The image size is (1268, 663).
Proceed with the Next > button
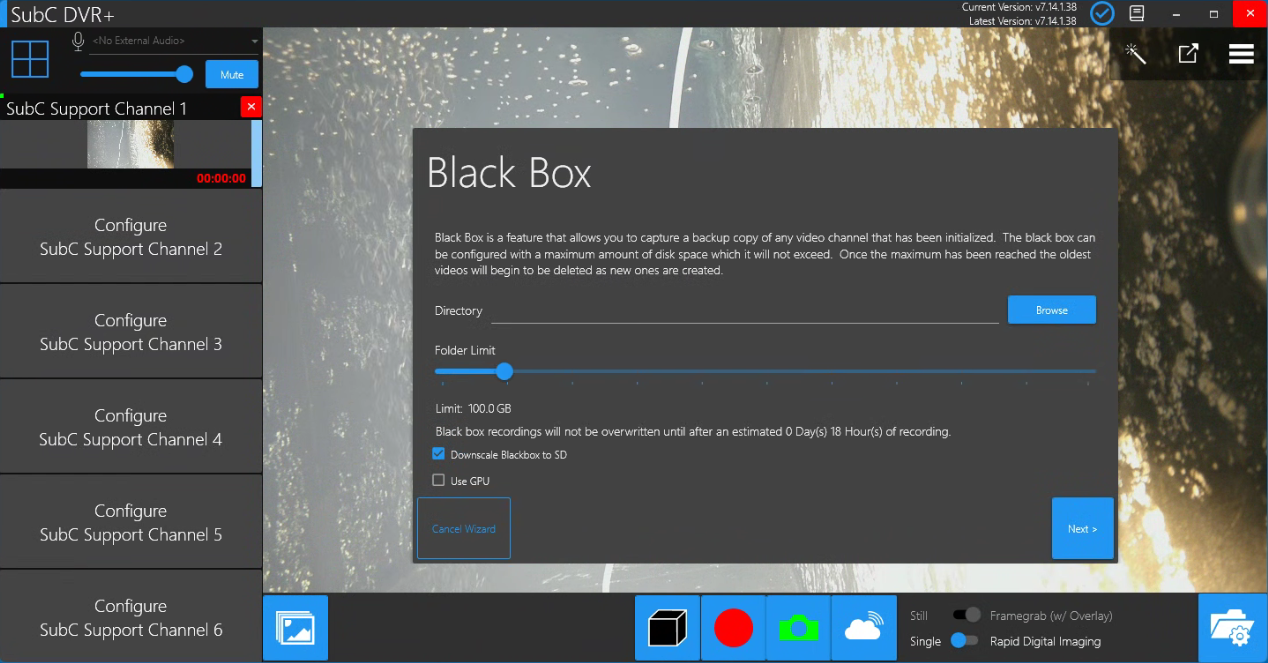(1083, 528)
